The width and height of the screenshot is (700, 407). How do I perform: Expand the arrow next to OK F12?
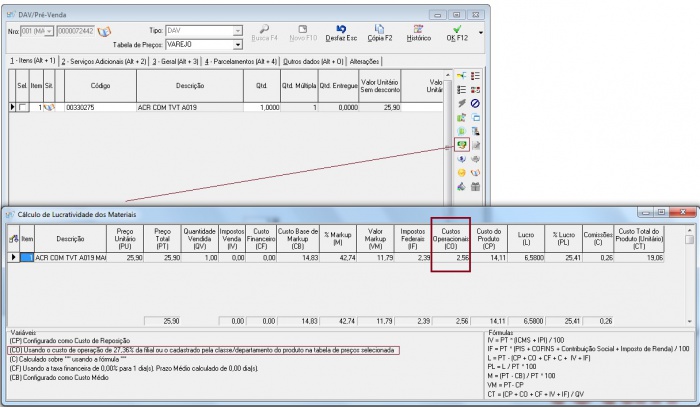pyautogui.click(x=481, y=32)
